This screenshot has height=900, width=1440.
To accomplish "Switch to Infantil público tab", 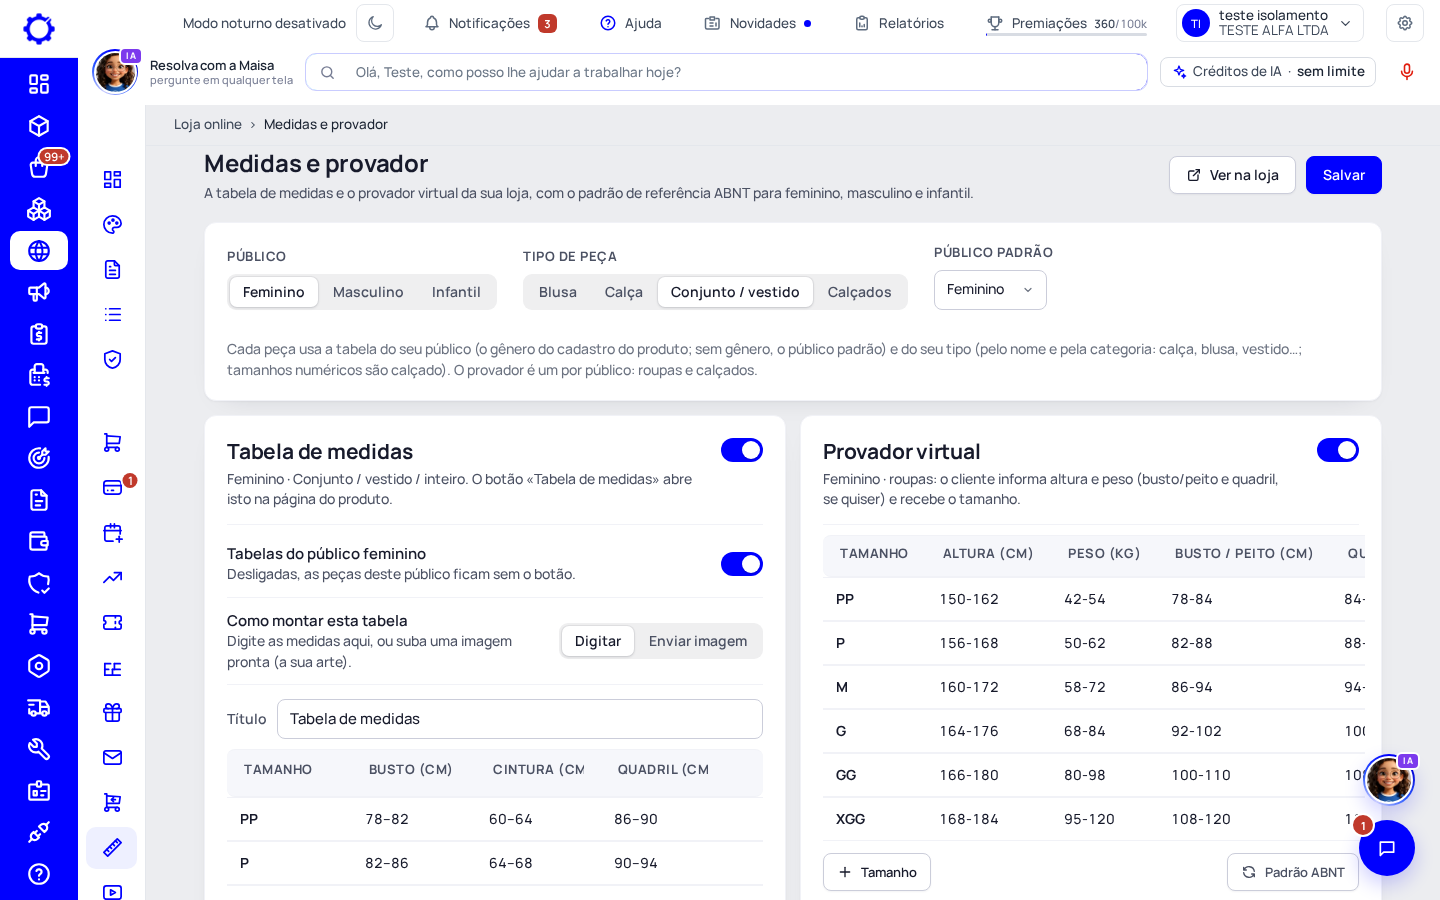I will (x=456, y=292).
